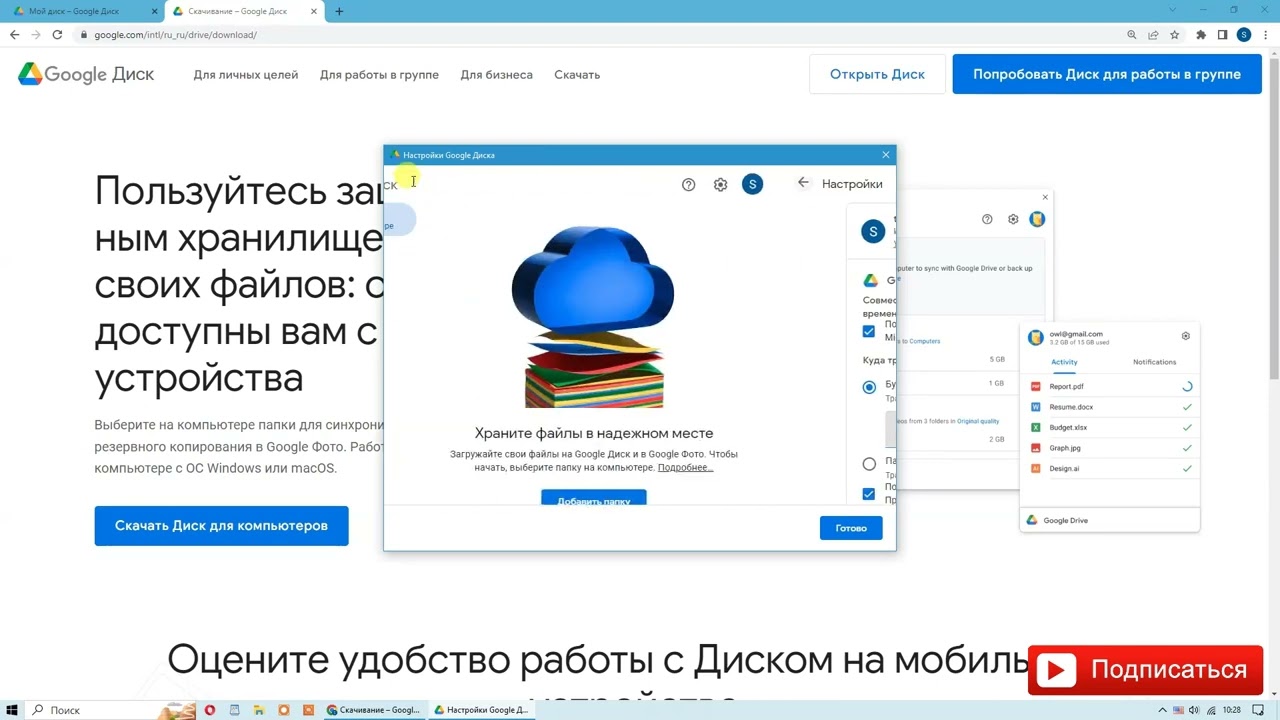
Task: Open the Для работы в группе nav item
Action: click(x=379, y=75)
